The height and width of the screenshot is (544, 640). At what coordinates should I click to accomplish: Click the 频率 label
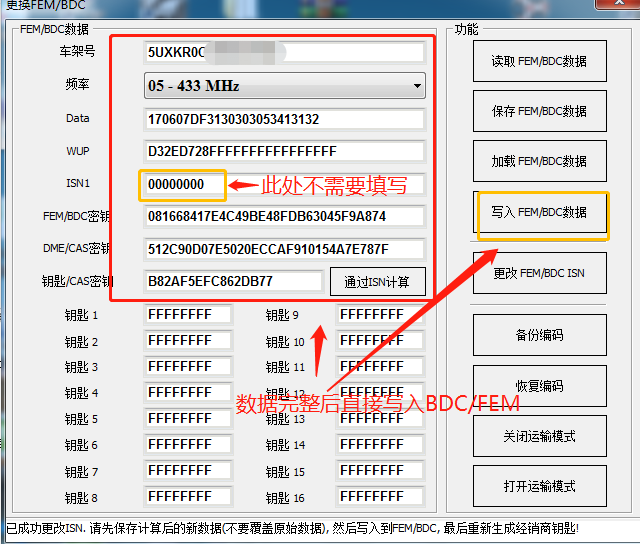point(77,84)
